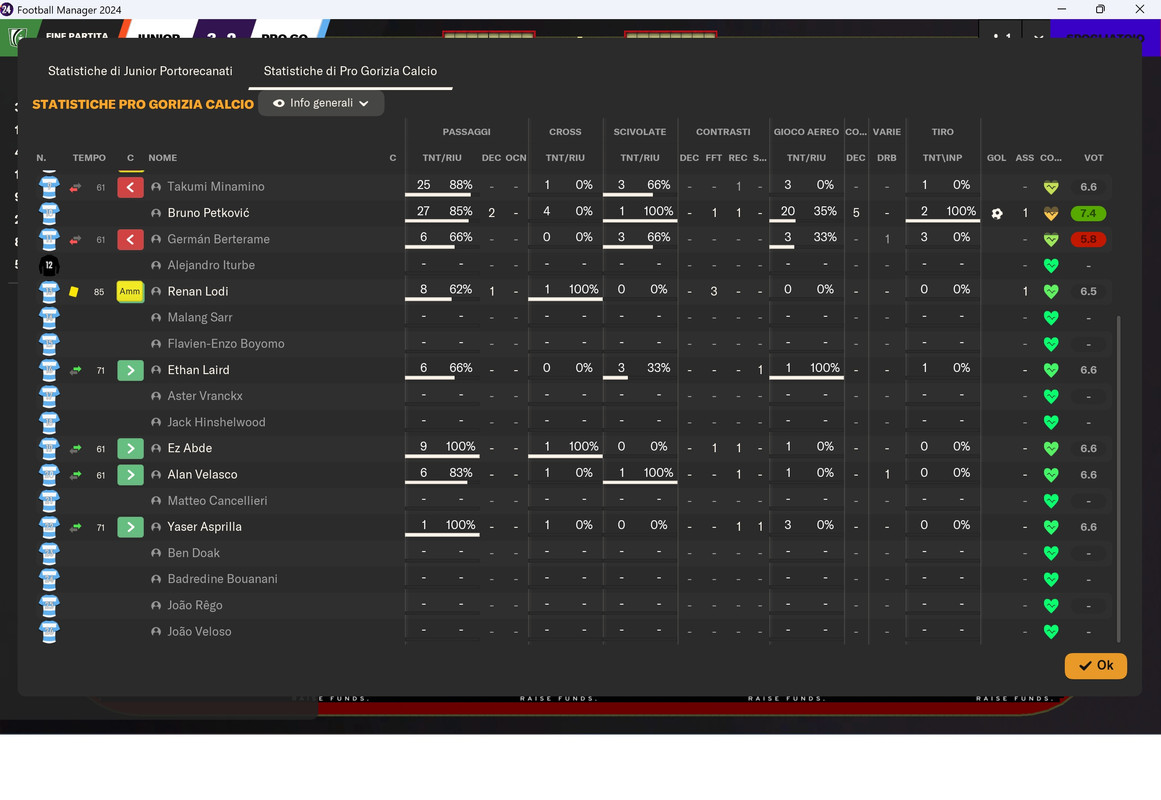
Task: Click the 5.8 rating of Germán Berterame
Action: [1088, 239]
